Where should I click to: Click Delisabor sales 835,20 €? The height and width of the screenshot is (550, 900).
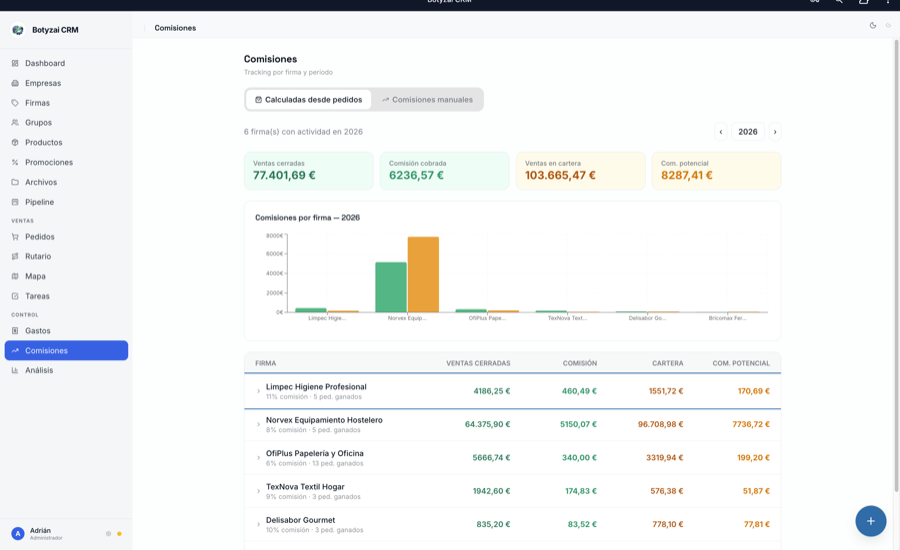pyautogui.click(x=493, y=524)
